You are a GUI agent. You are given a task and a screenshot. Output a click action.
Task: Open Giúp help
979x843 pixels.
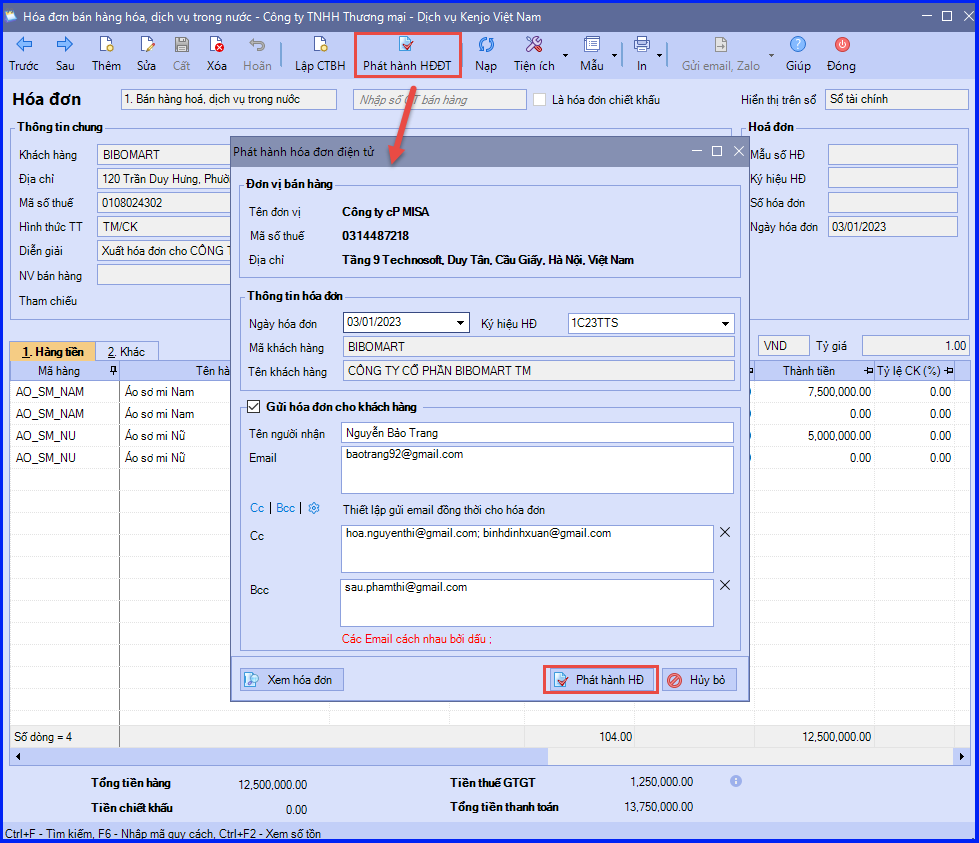coord(798,54)
